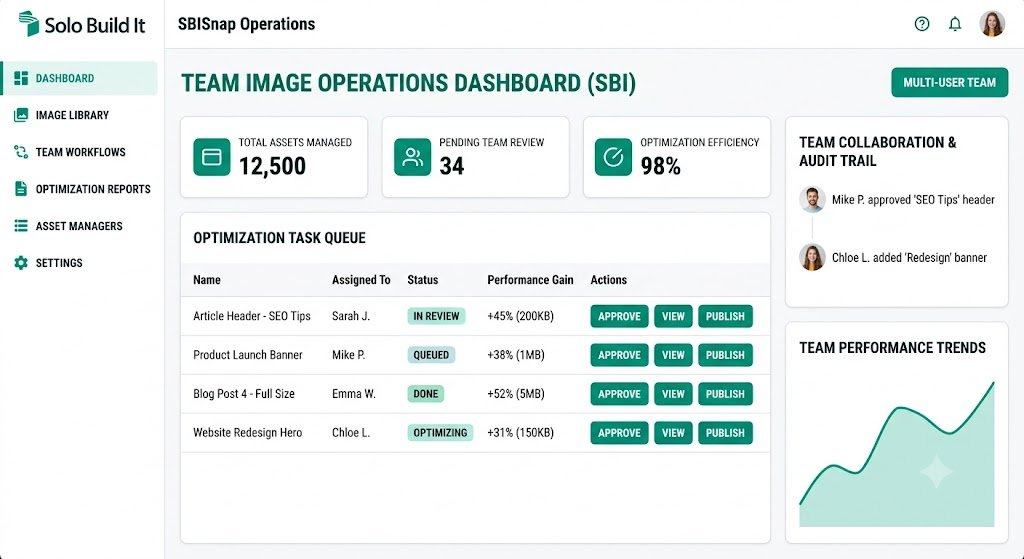Publish Blog Post 4 - Full Size
The height and width of the screenshot is (559, 1024).
pos(725,394)
